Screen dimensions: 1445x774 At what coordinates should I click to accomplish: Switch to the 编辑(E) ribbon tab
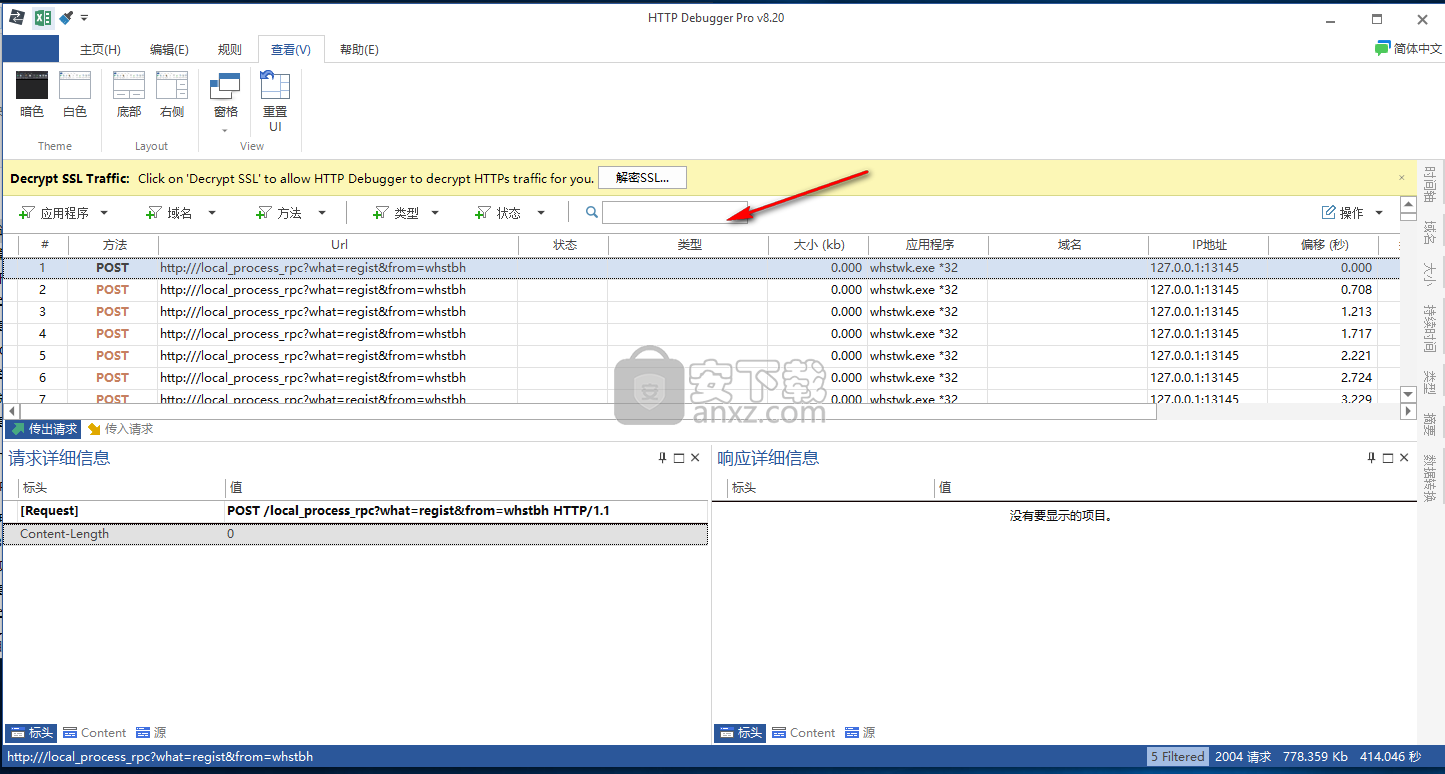click(x=169, y=49)
